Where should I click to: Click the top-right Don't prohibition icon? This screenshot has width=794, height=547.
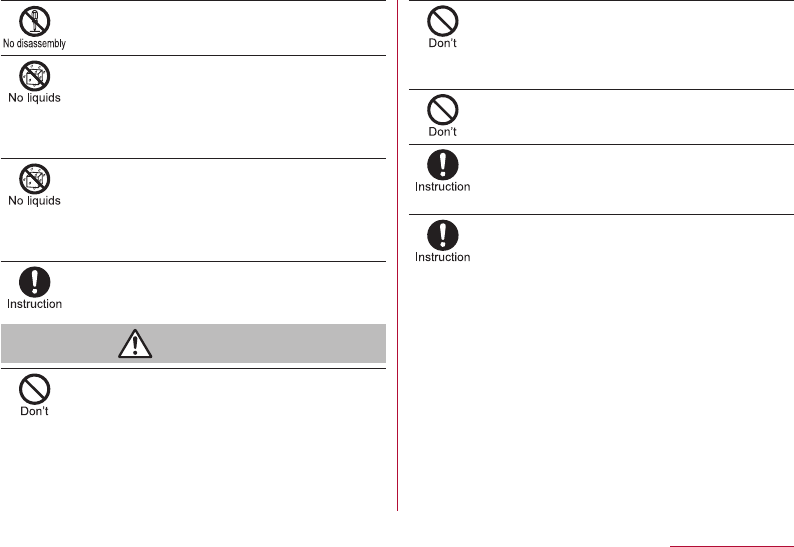coord(443,21)
